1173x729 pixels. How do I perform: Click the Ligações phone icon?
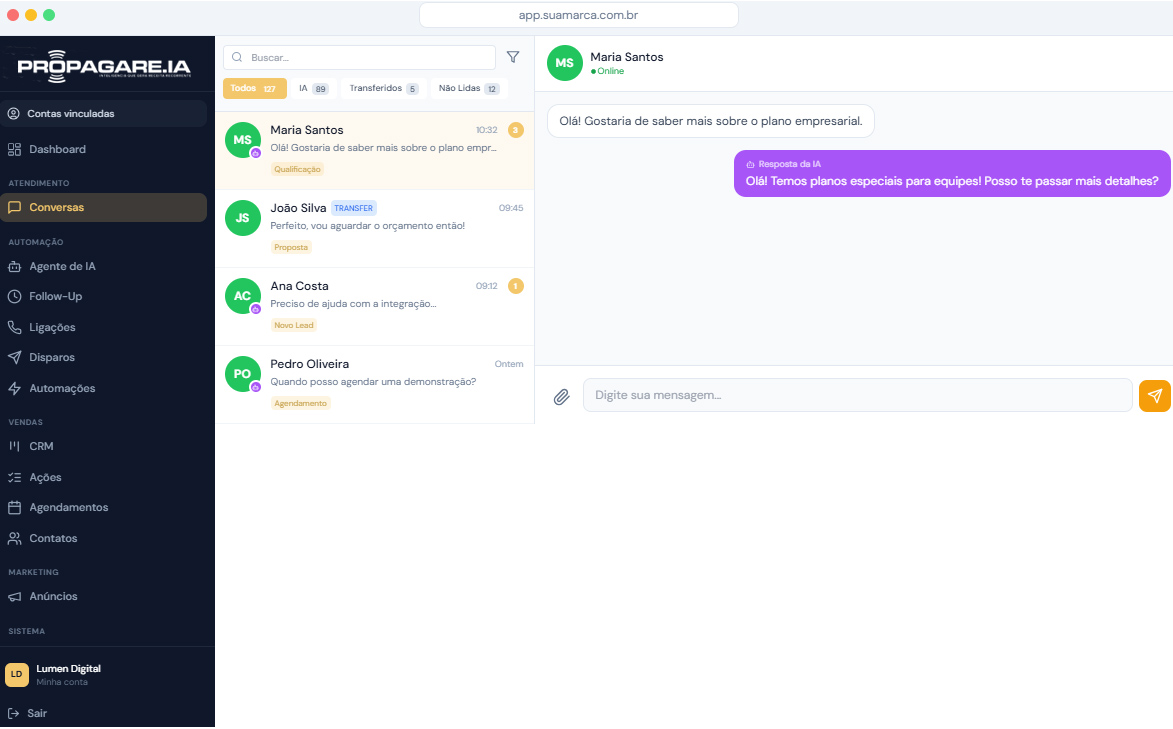[x=14, y=327]
